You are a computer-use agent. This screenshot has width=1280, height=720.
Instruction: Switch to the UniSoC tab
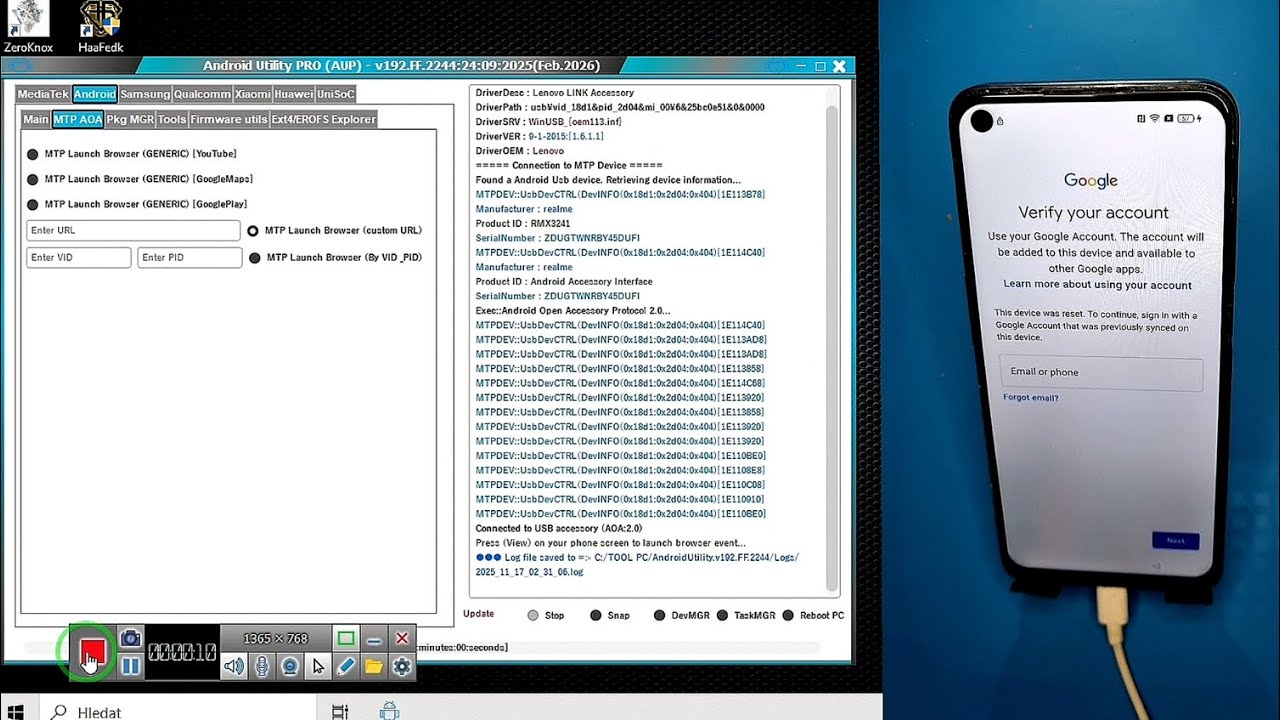click(336, 94)
